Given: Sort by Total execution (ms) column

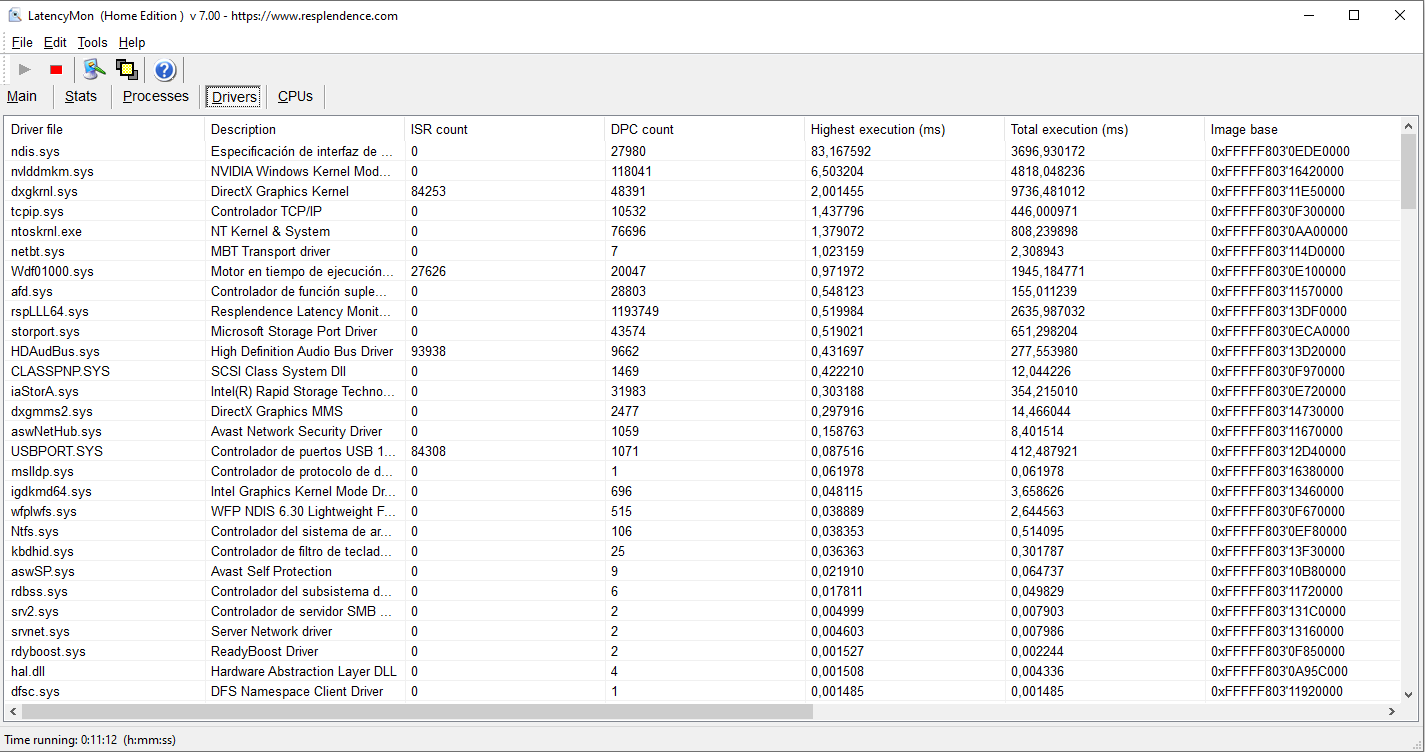Looking at the screenshot, I should [1105, 129].
